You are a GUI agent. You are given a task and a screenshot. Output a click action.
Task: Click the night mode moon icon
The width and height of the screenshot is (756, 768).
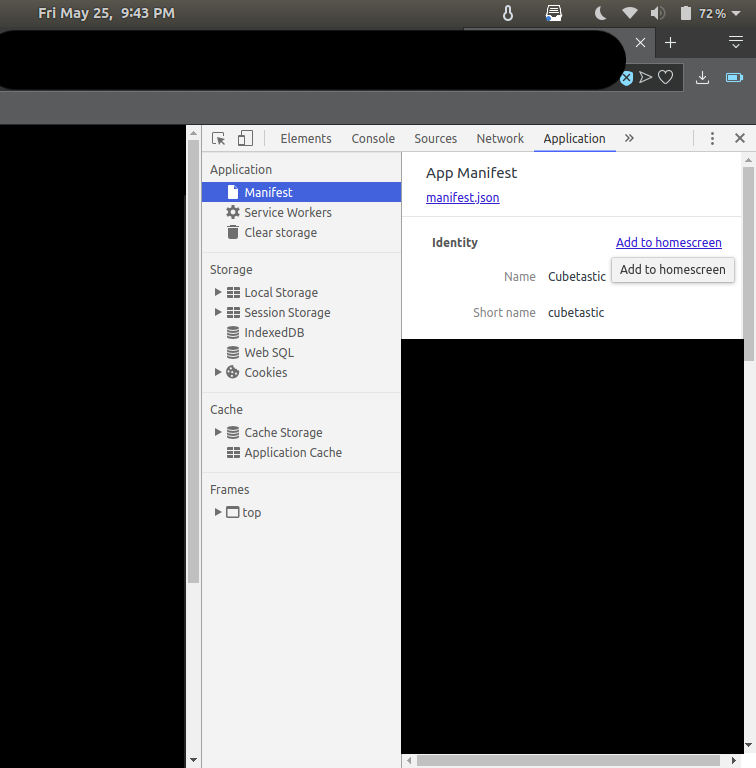pyautogui.click(x=600, y=13)
